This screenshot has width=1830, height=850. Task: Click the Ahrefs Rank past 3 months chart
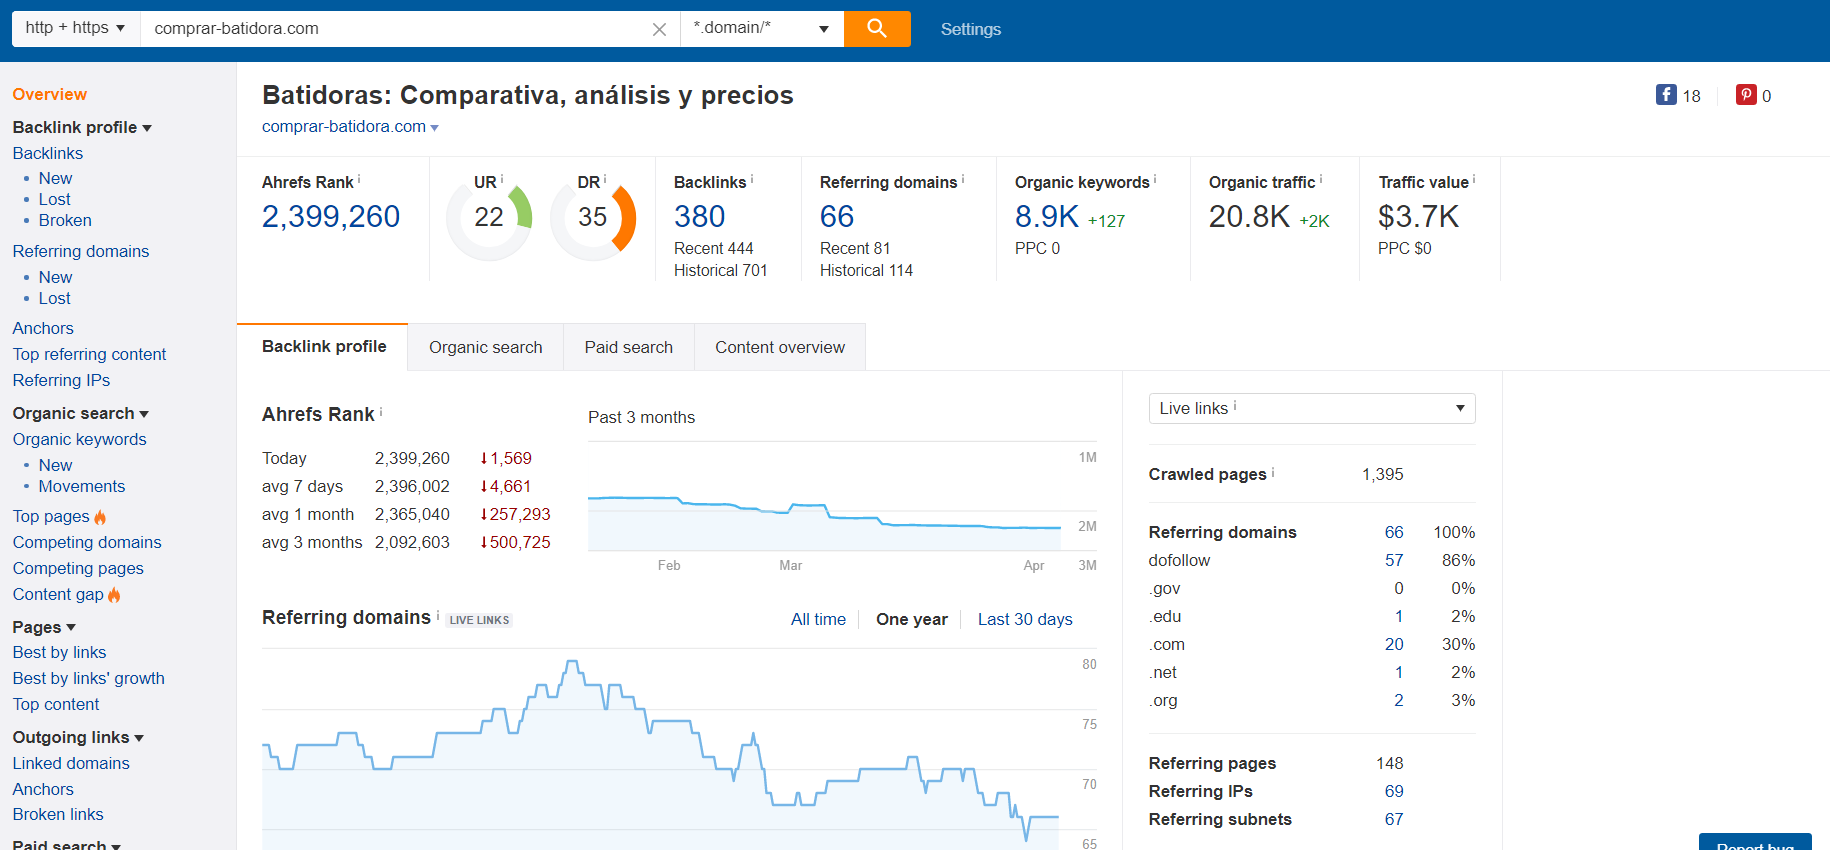click(x=825, y=497)
